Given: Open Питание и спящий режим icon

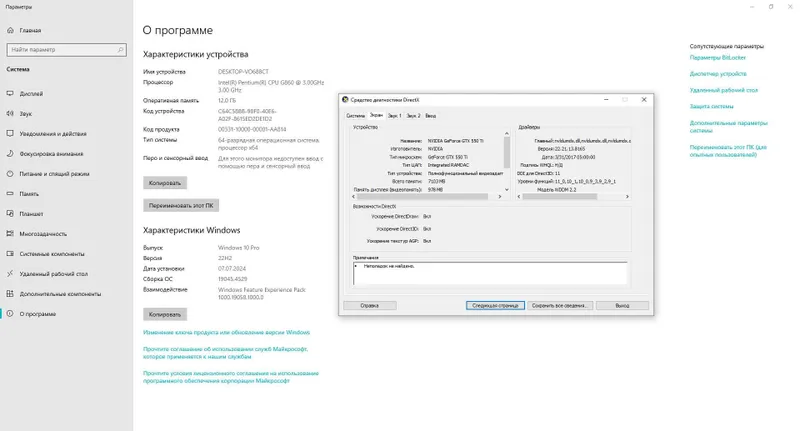Looking at the screenshot, I should click(10, 174).
